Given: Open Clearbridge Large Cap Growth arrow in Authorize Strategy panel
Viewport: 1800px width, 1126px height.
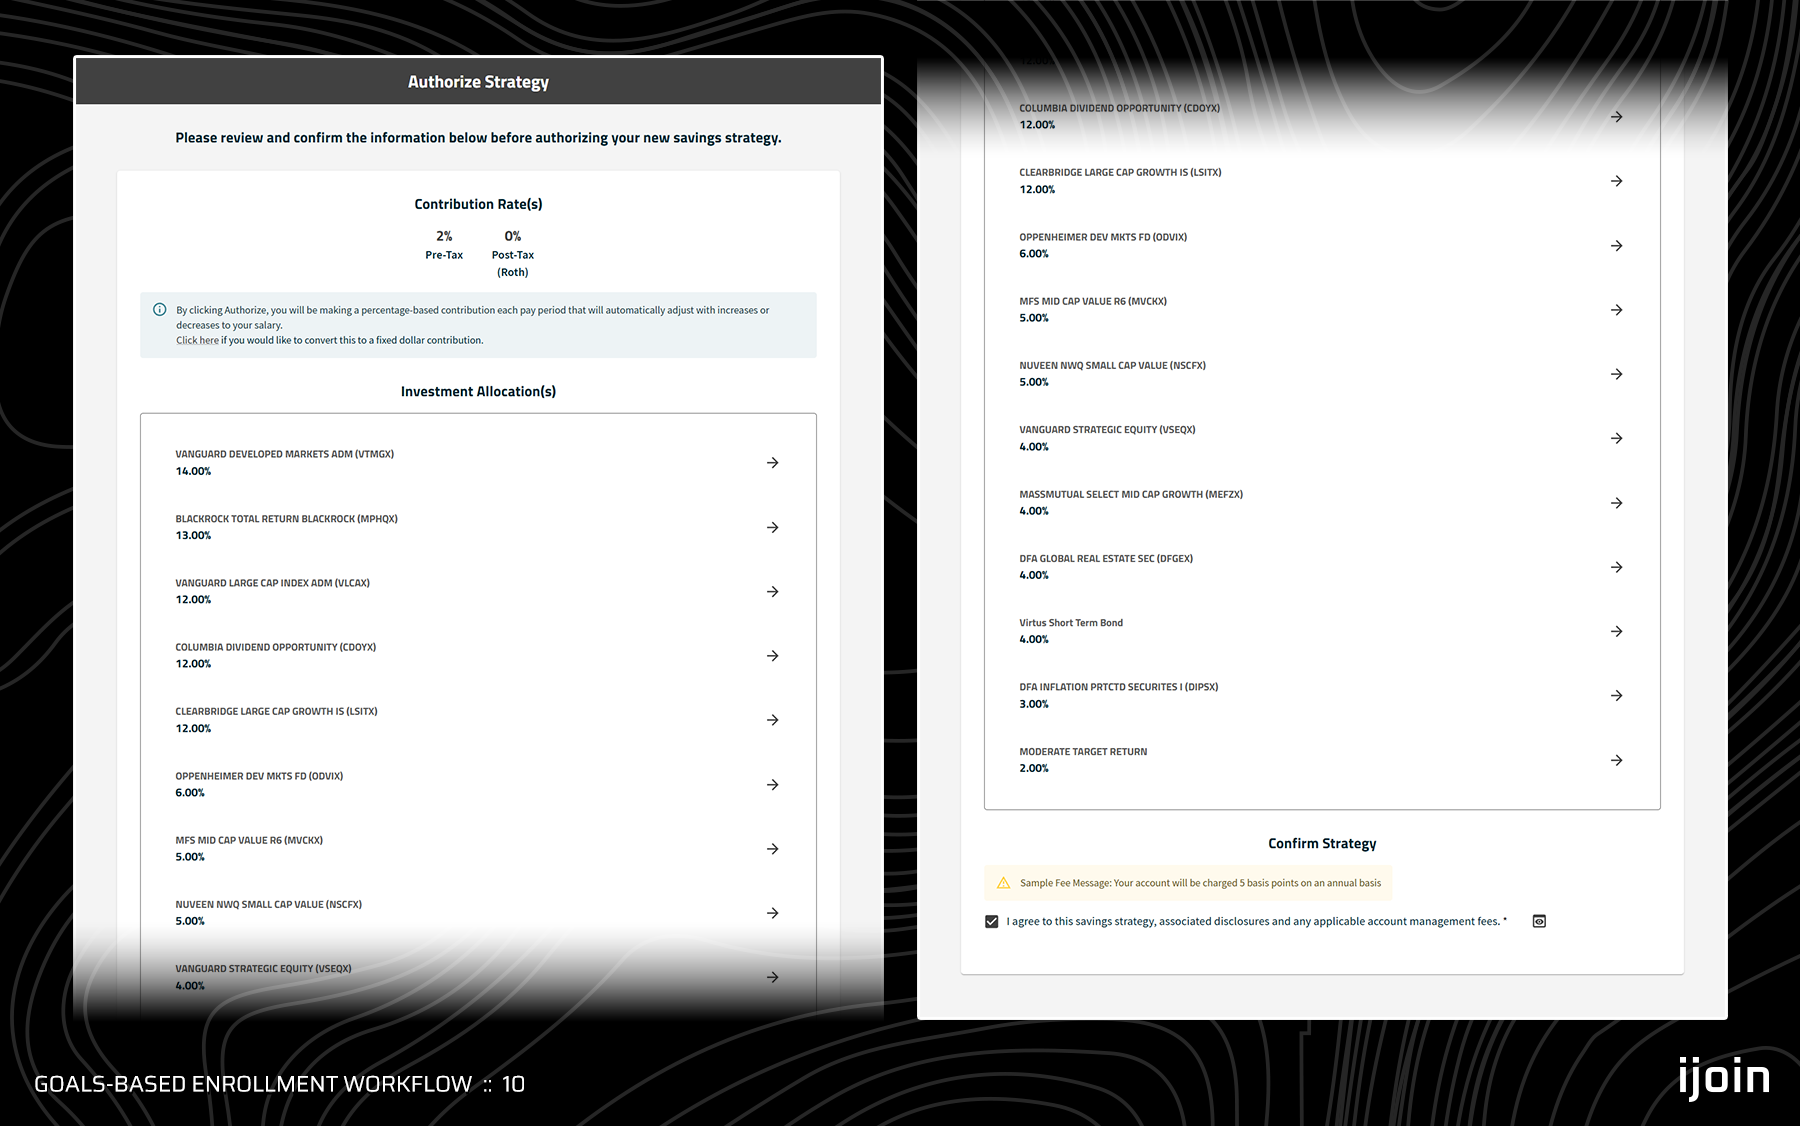Looking at the screenshot, I should tap(772, 720).
